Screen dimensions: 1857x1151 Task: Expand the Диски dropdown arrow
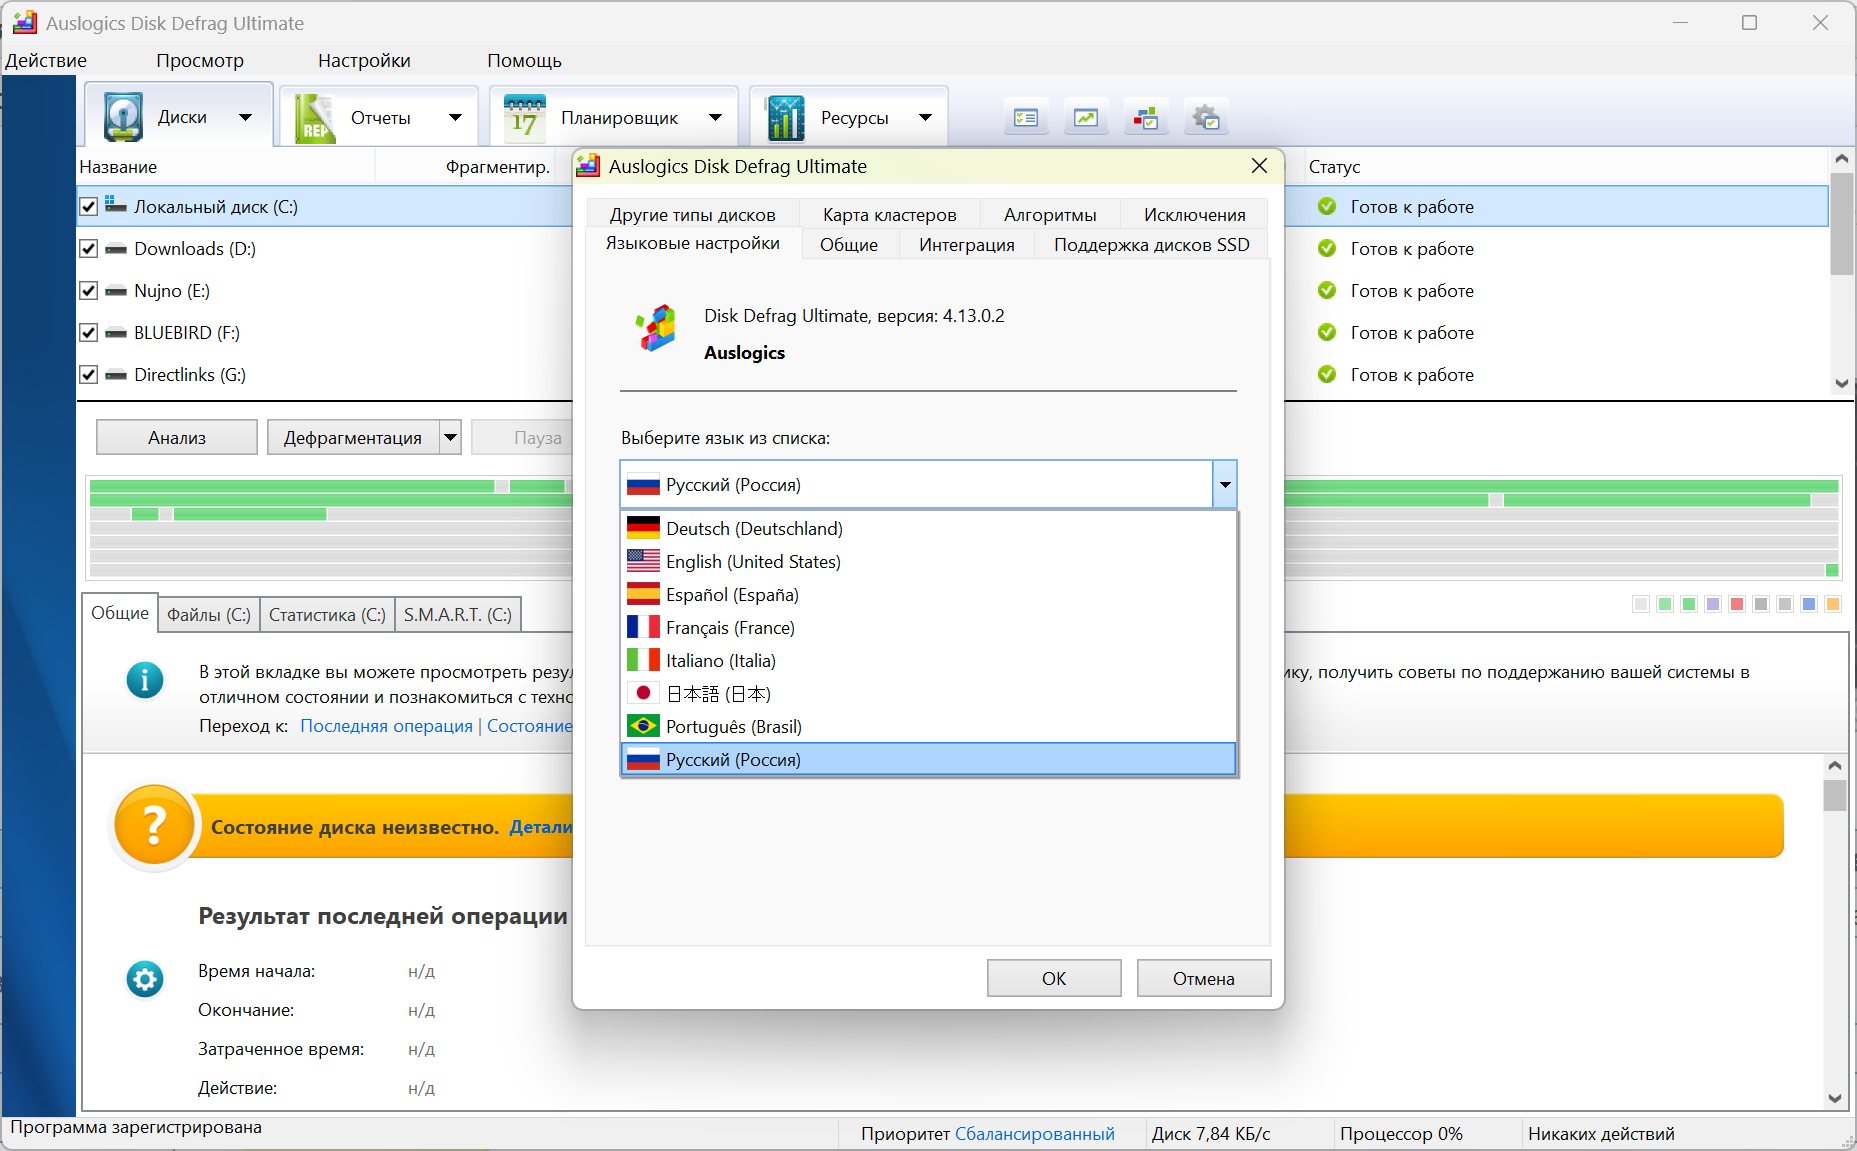[x=245, y=118]
